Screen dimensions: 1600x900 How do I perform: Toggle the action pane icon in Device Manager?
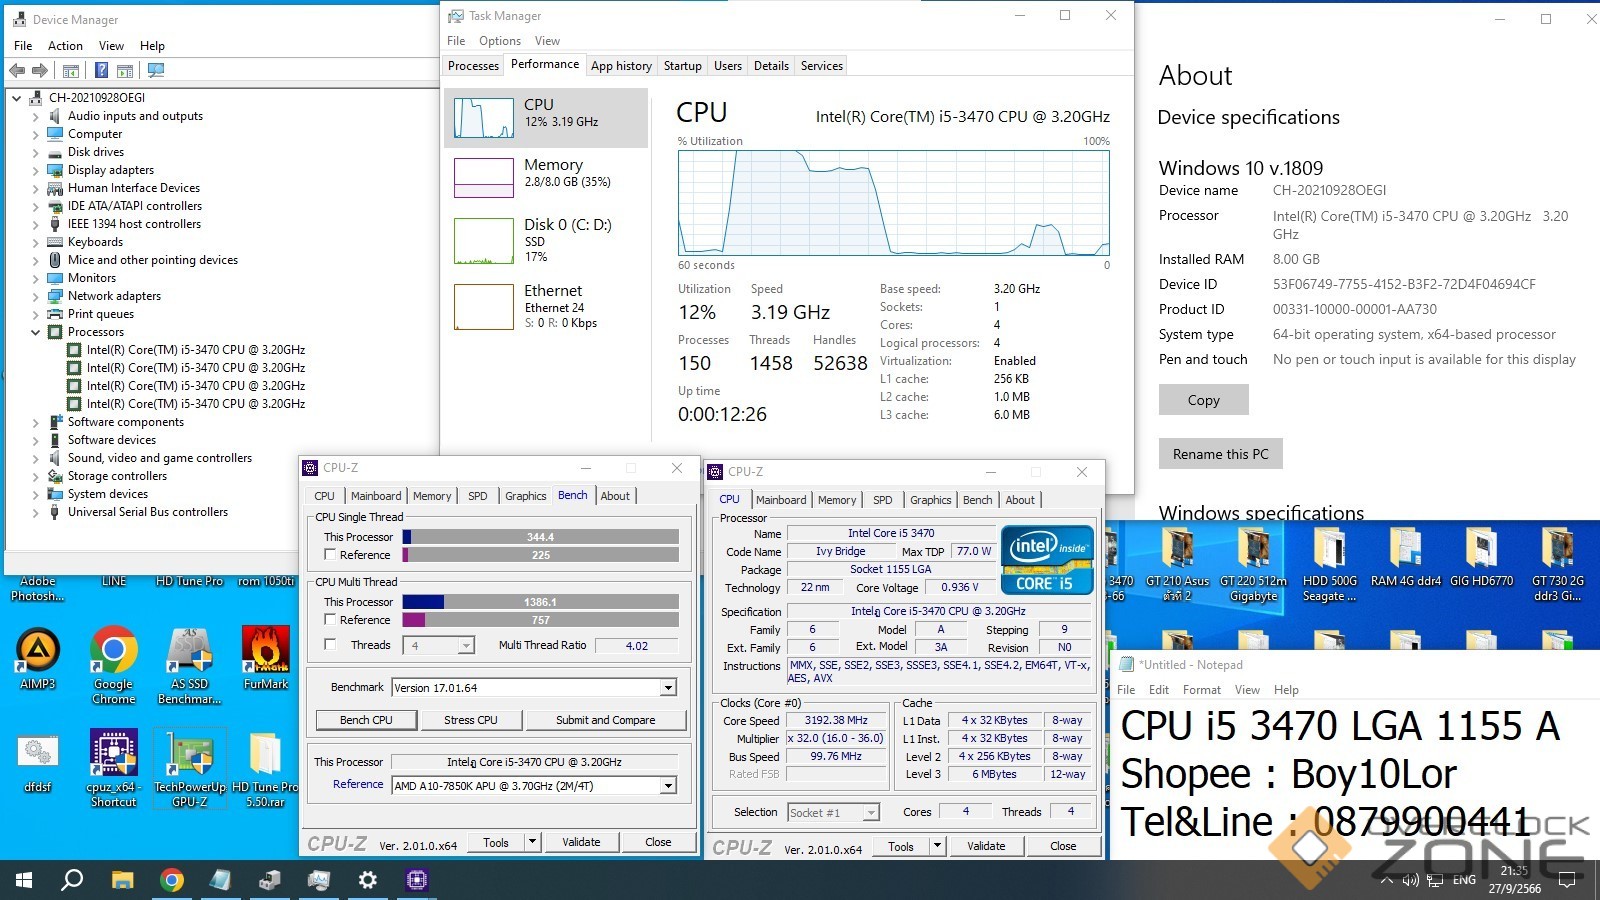pos(125,71)
